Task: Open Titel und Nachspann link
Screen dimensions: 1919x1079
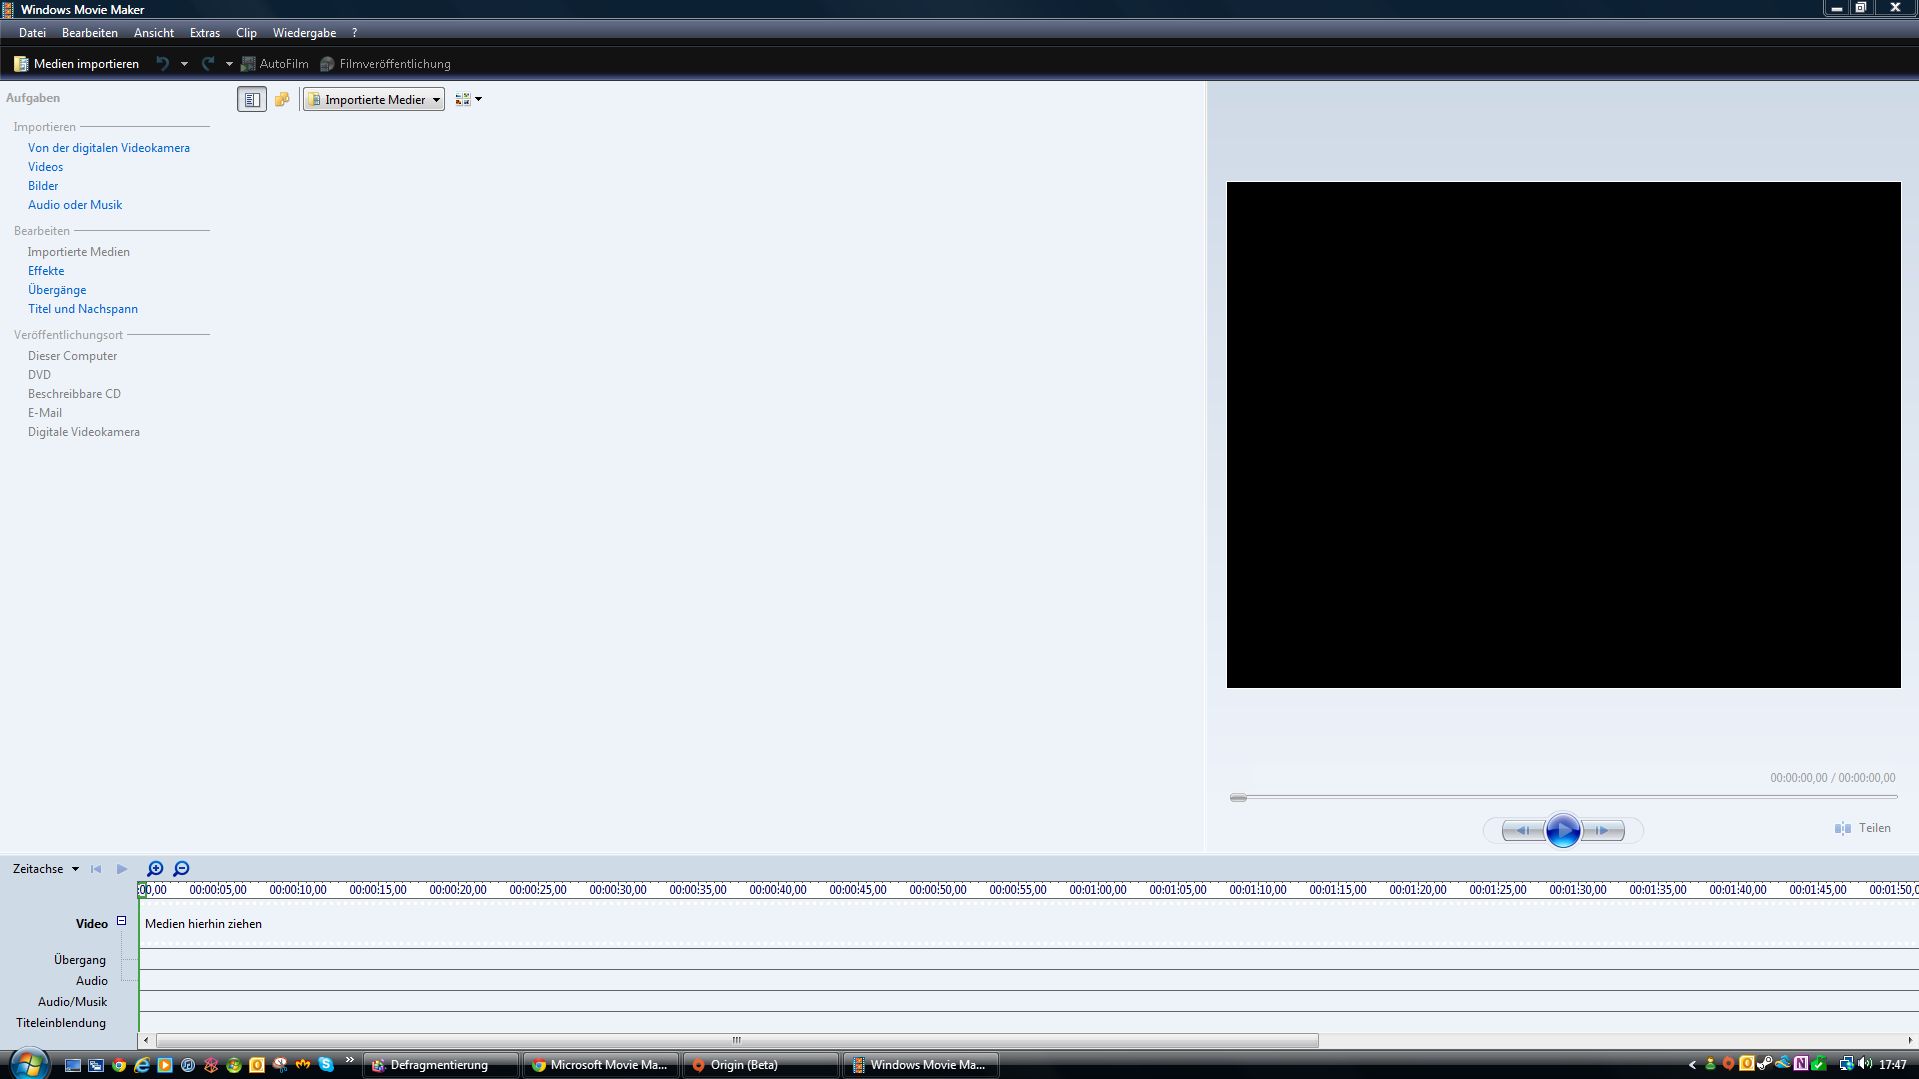Action: point(83,309)
